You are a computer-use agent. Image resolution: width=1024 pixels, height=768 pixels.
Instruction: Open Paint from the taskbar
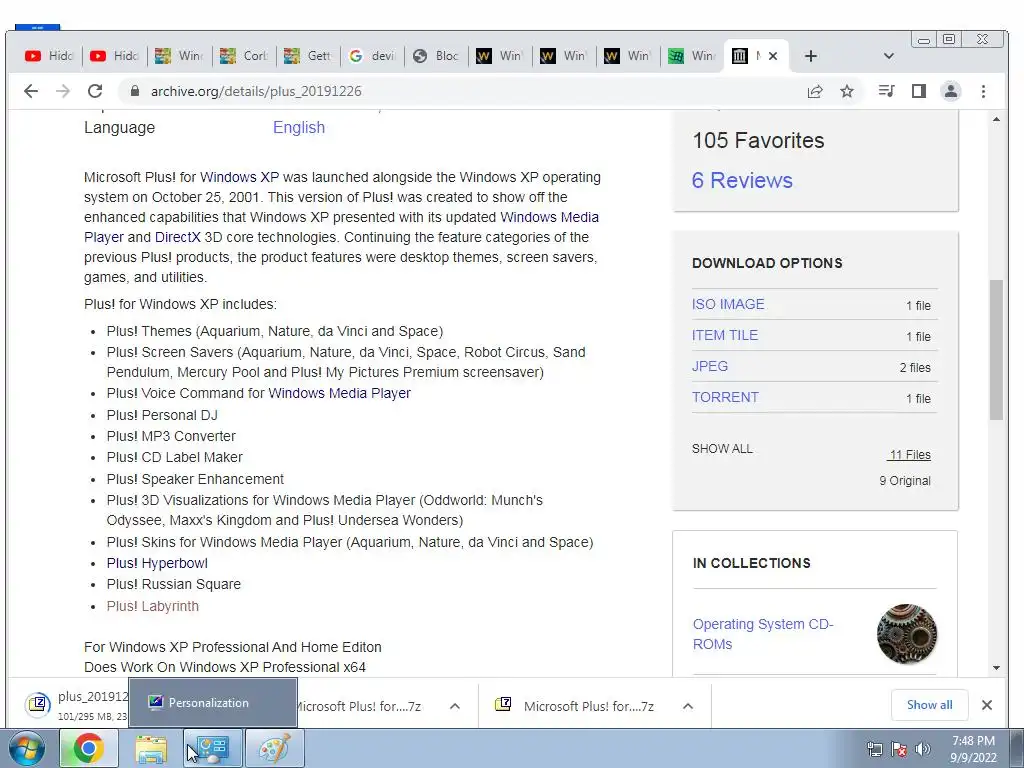pos(274,748)
